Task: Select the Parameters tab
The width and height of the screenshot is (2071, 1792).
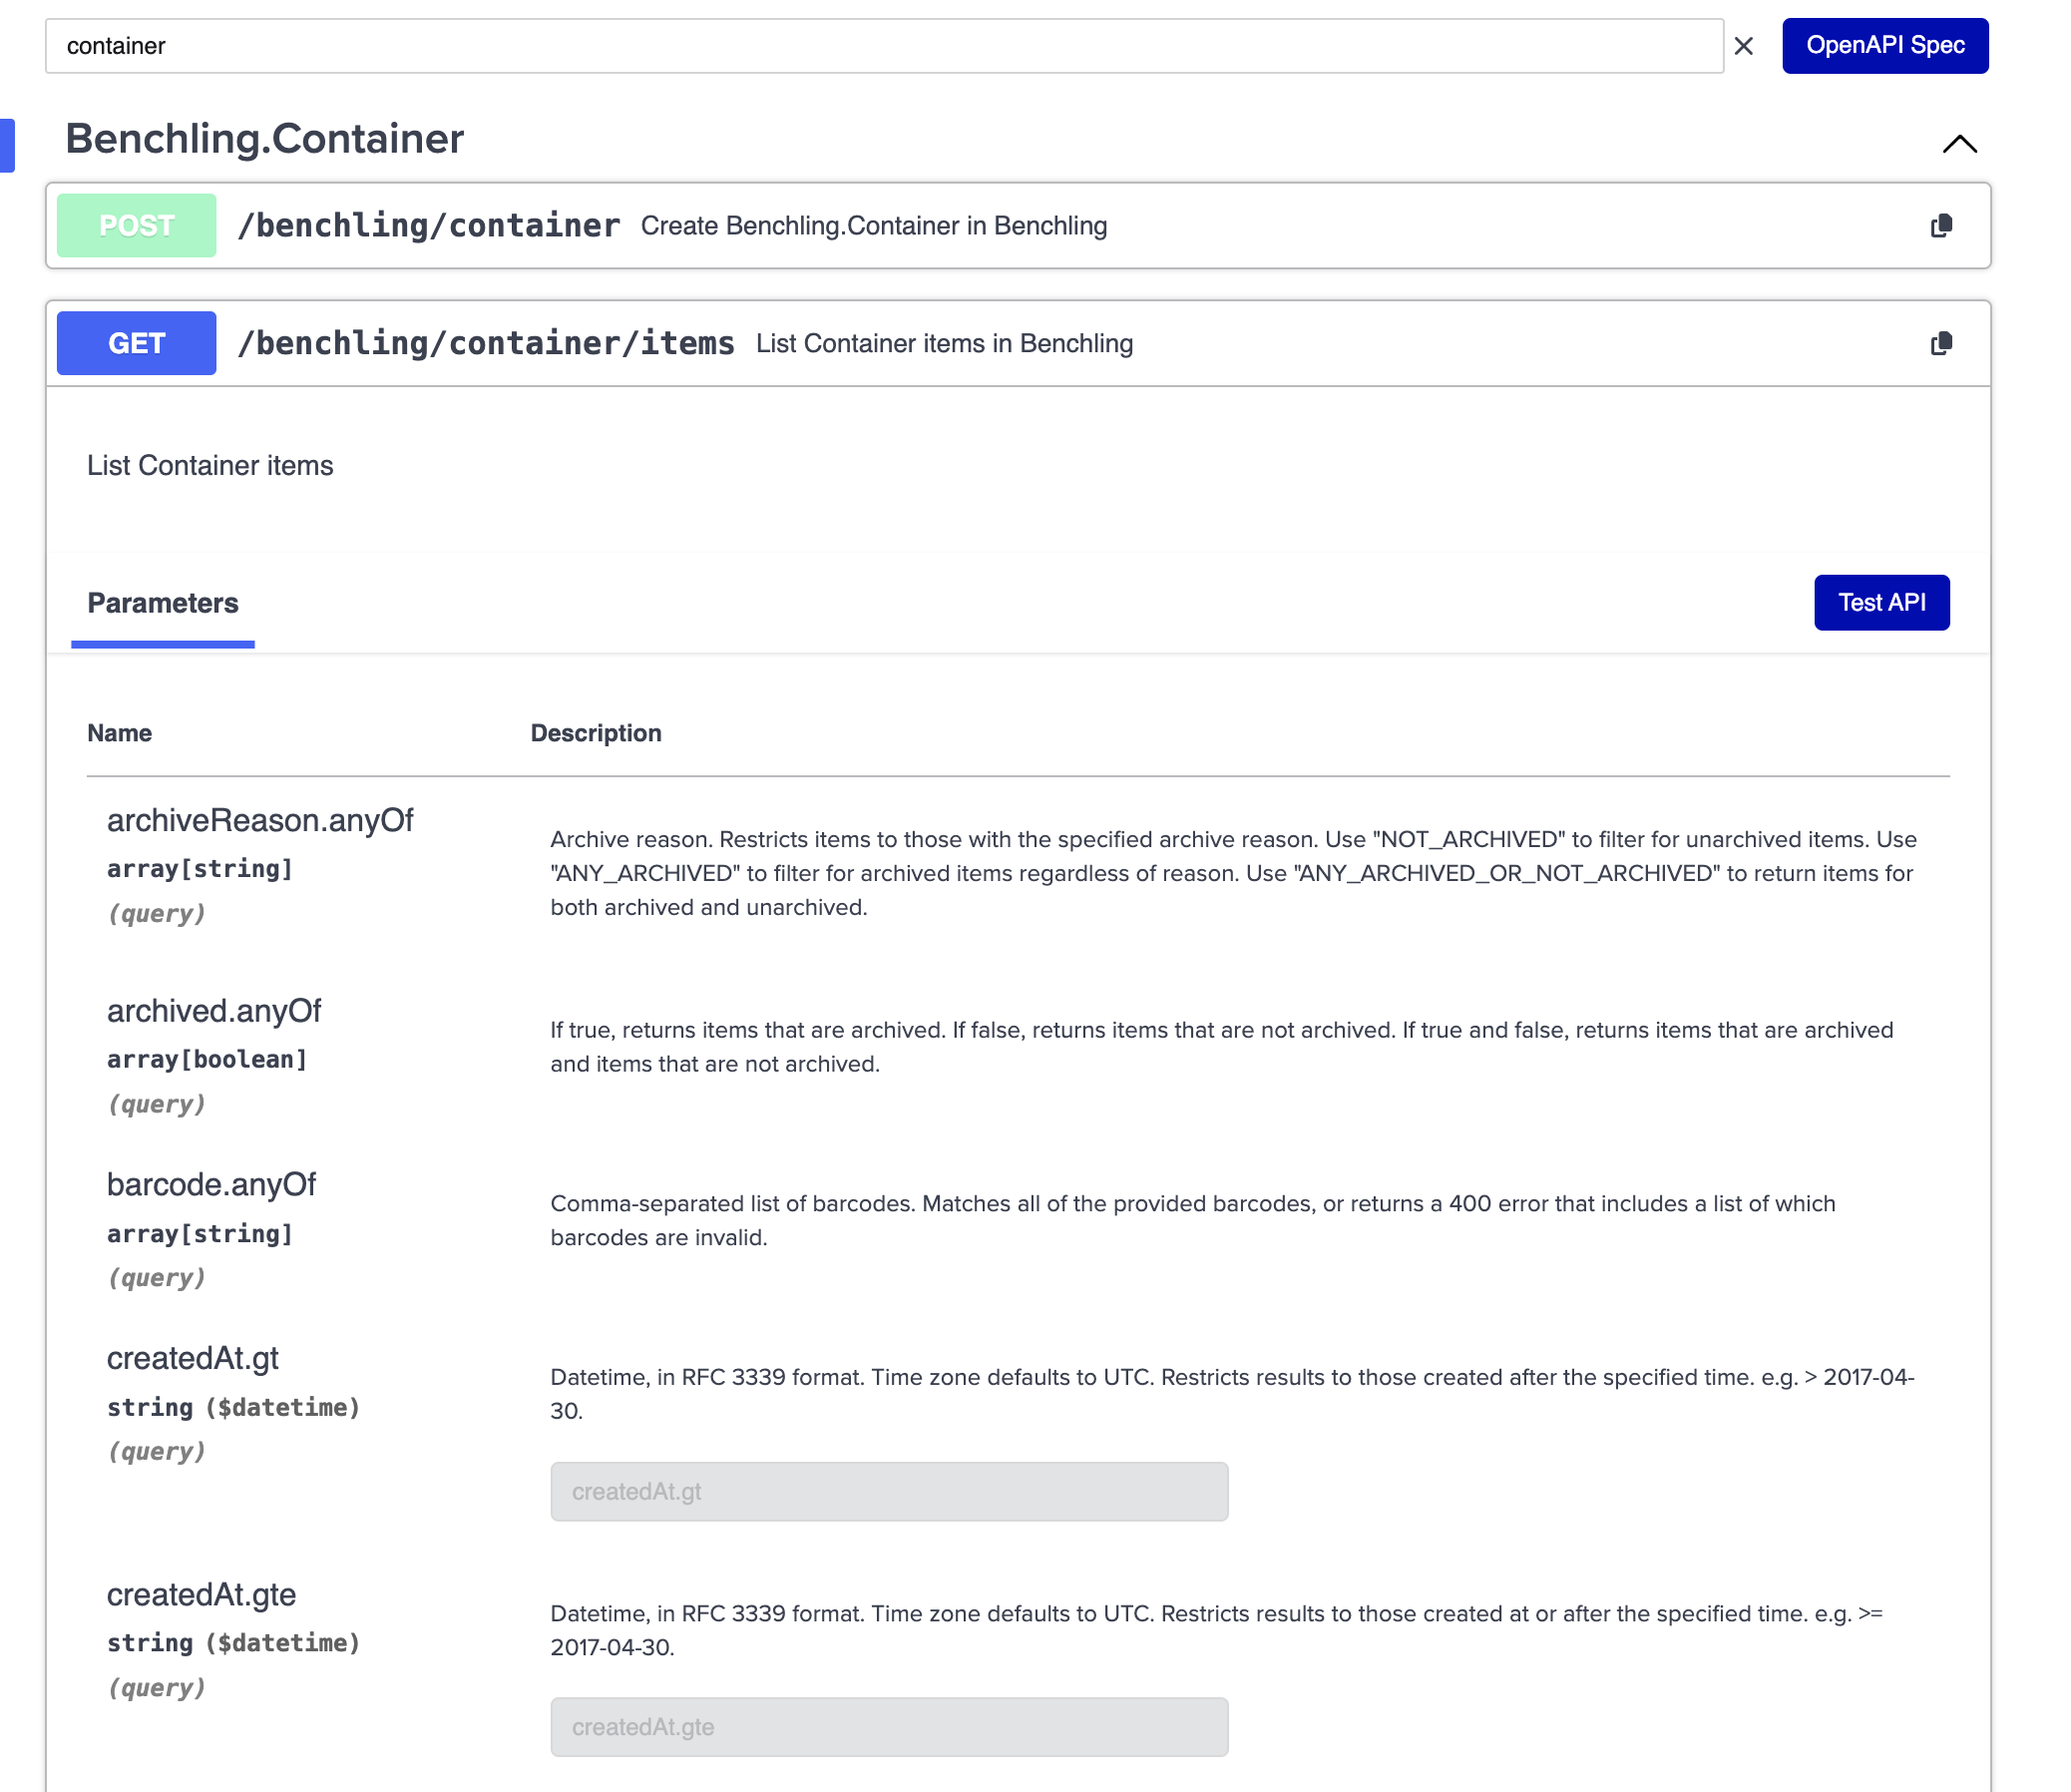Action: click(163, 604)
